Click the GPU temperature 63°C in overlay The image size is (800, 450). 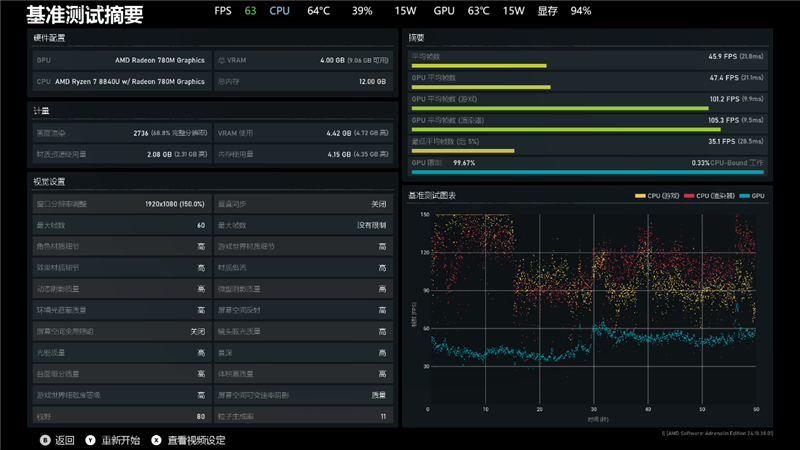[x=479, y=11]
